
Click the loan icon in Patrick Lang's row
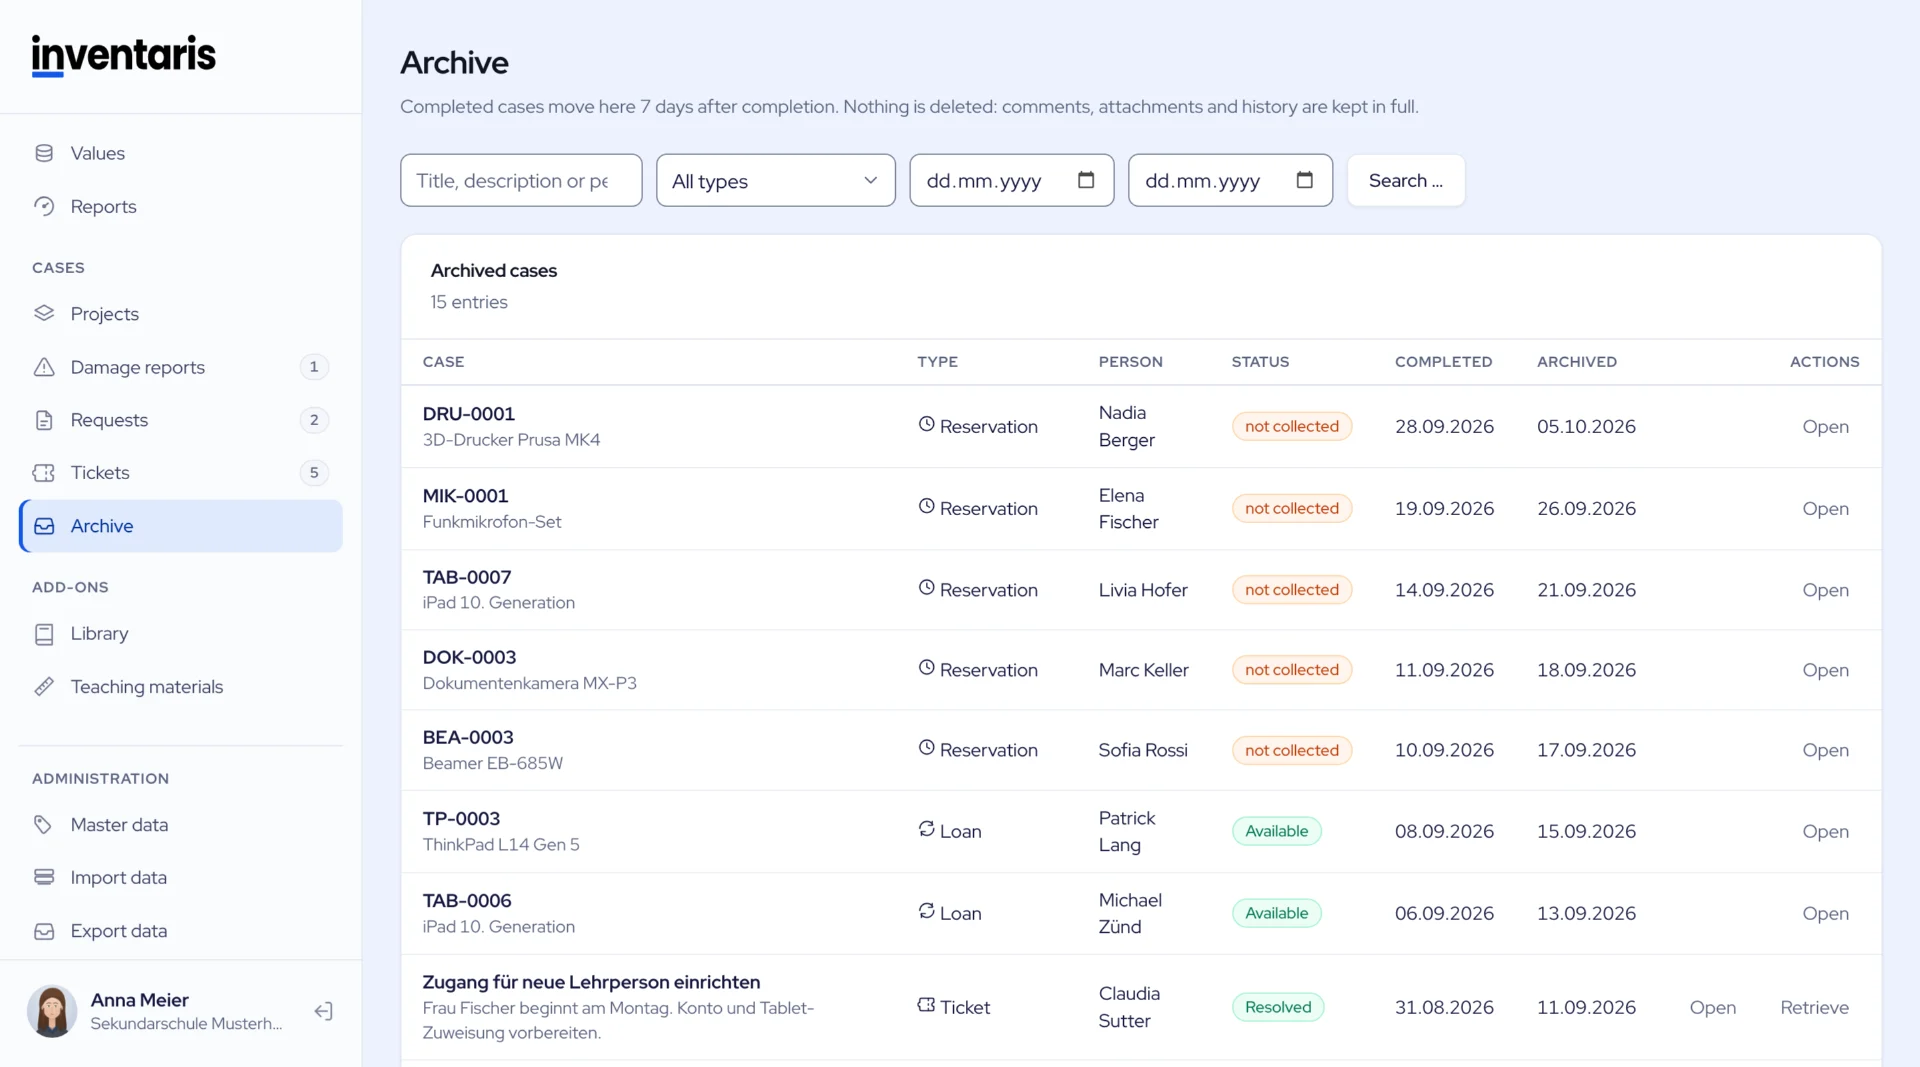point(926,829)
